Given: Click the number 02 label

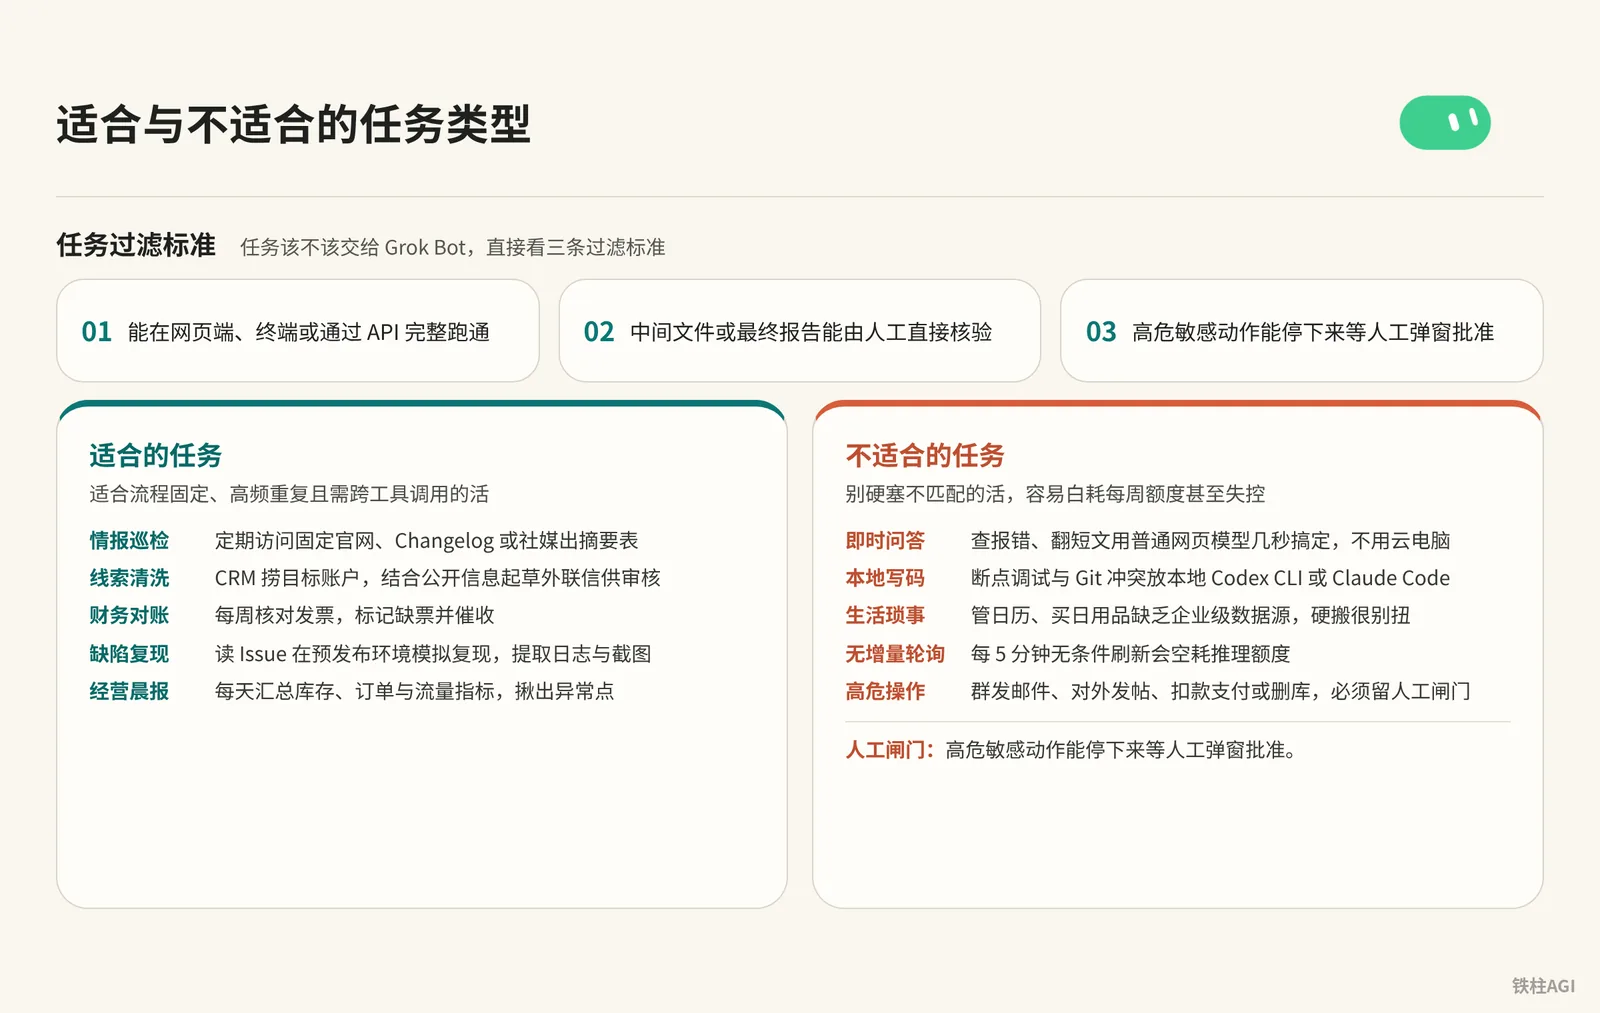Looking at the screenshot, I should [x=599, y=332].
